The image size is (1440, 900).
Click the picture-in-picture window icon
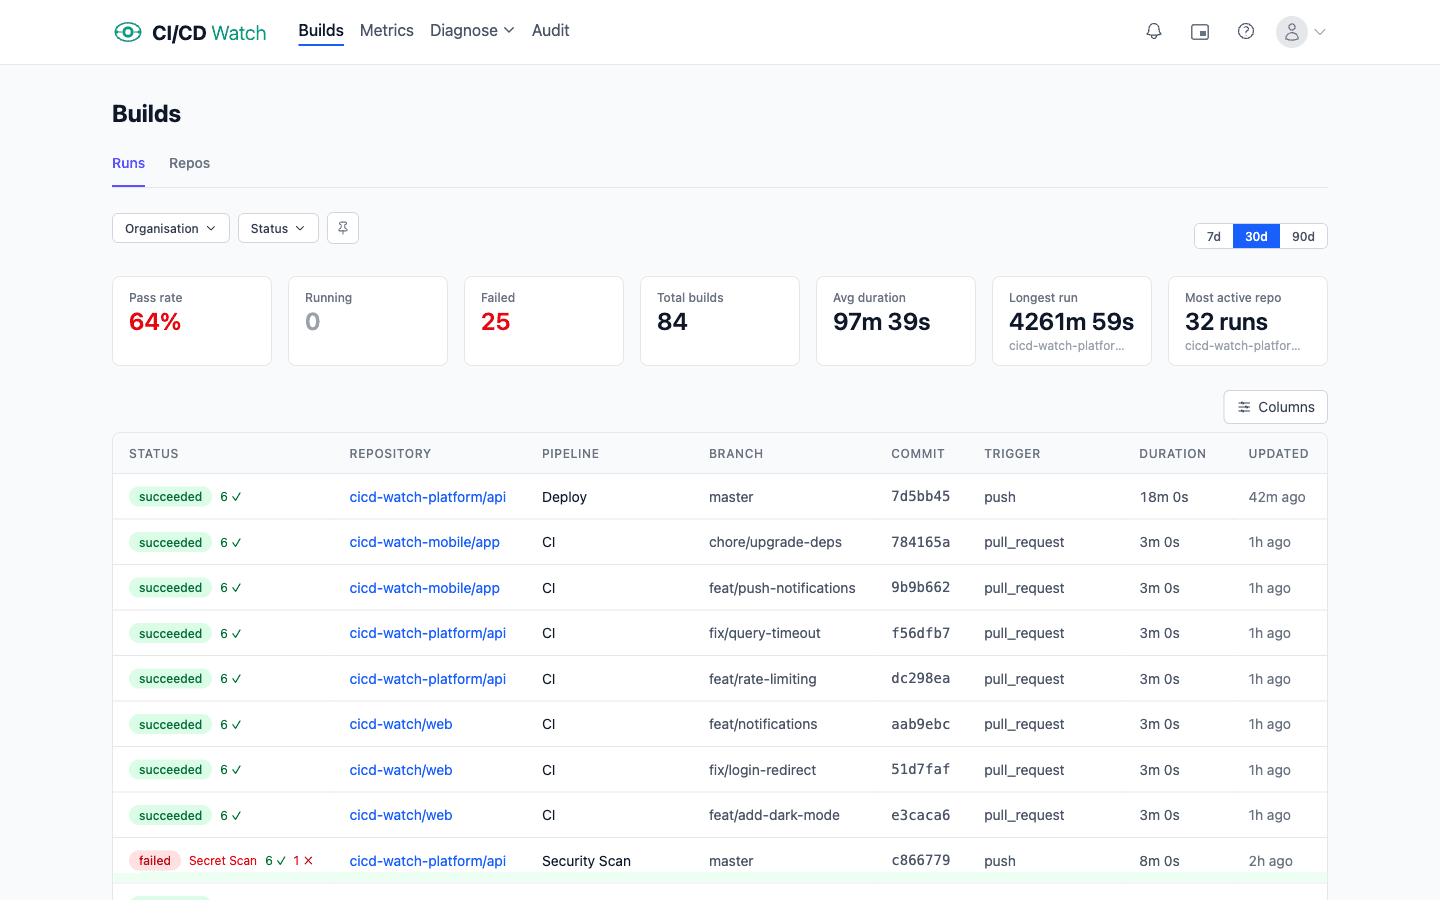[x=1200, y=32]
